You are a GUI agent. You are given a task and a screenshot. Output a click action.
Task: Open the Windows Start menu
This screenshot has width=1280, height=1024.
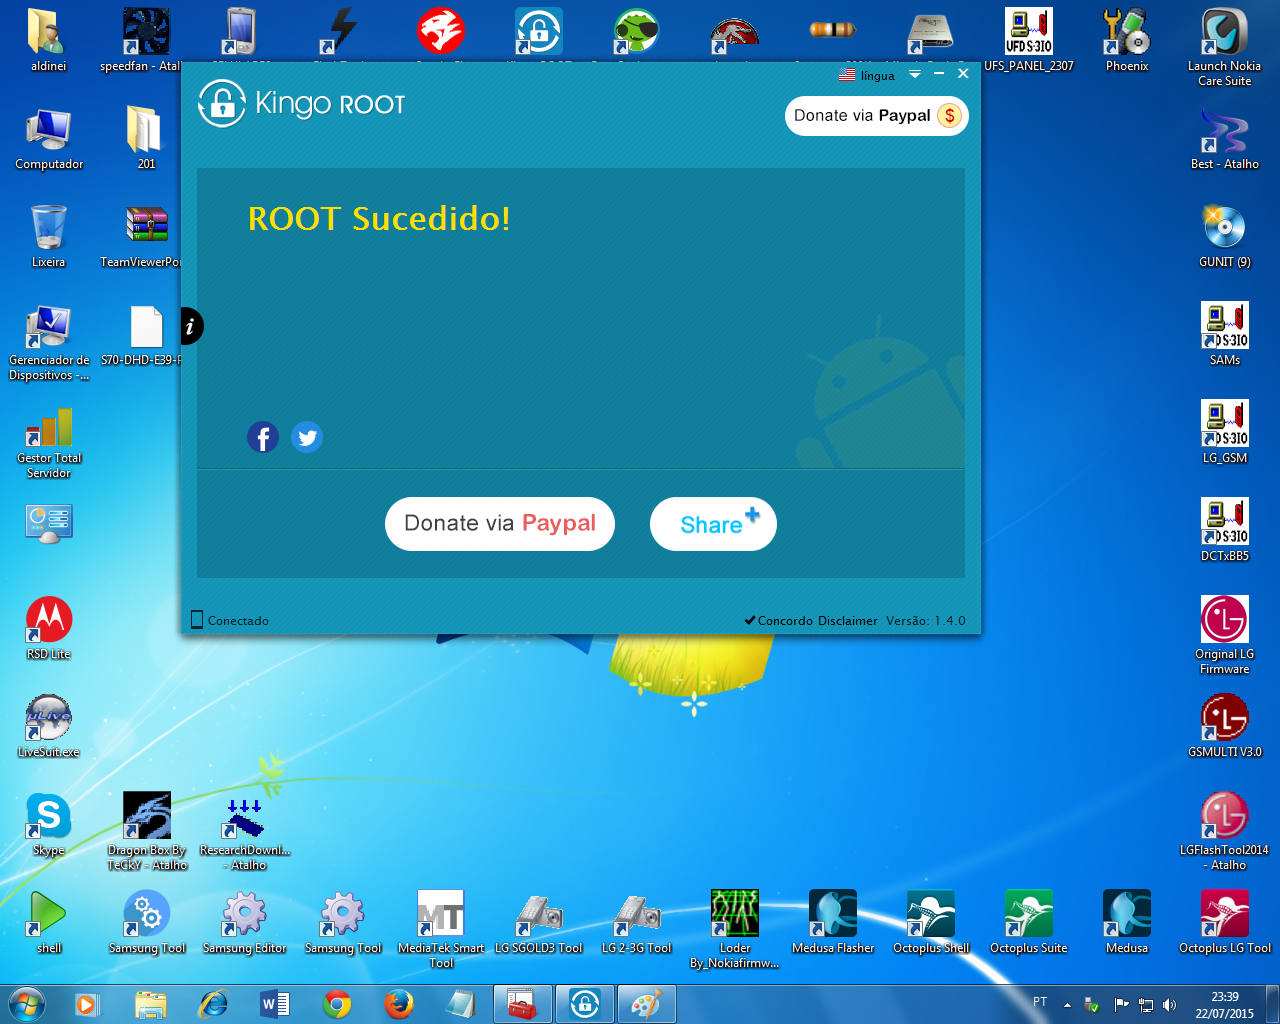point(27,1003)
